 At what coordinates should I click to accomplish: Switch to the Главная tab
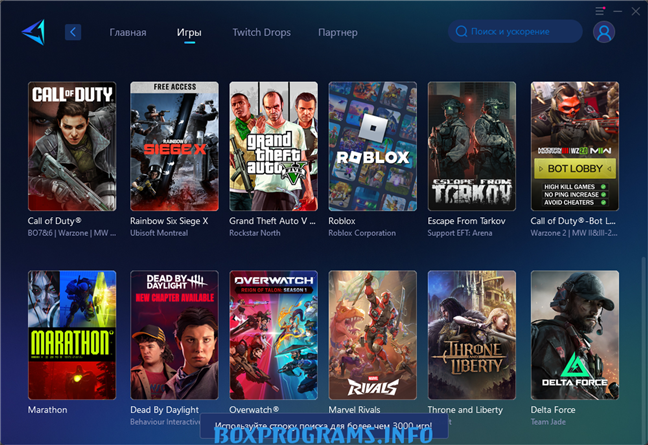(128, 32)
